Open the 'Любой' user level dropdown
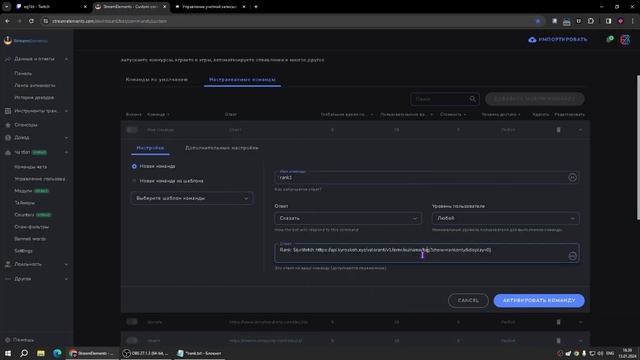The image size is (640, 360). point(505,218)
